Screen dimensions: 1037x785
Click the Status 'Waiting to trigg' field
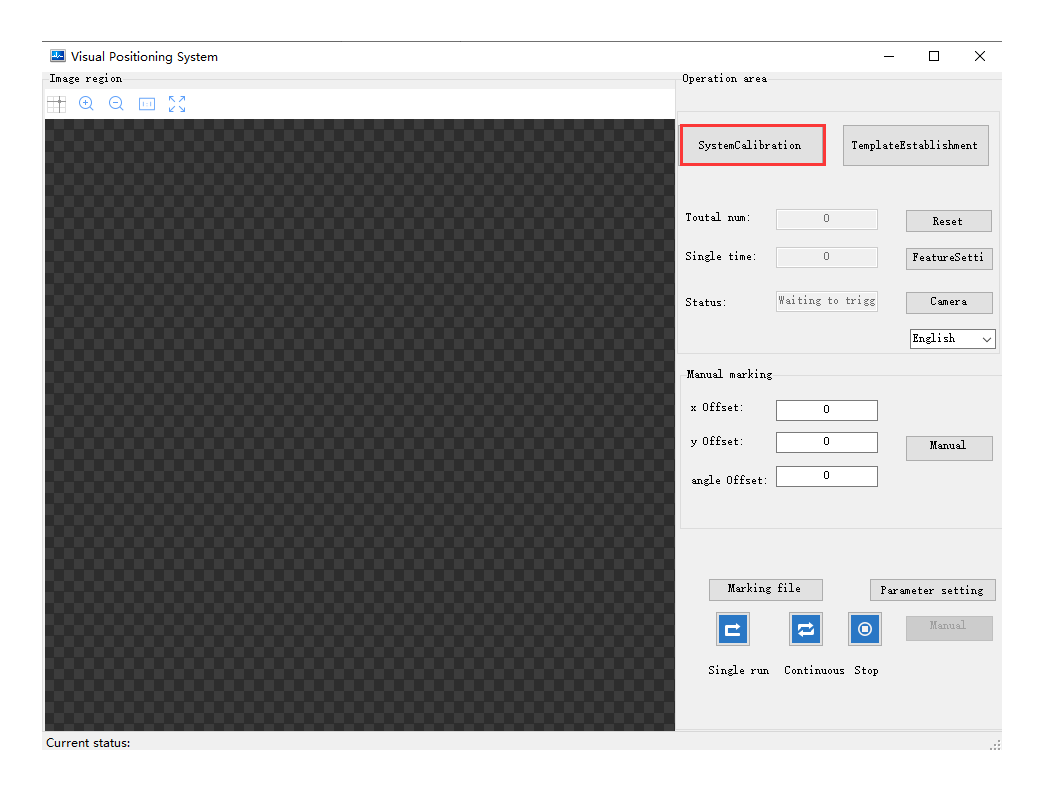[826, 301]
